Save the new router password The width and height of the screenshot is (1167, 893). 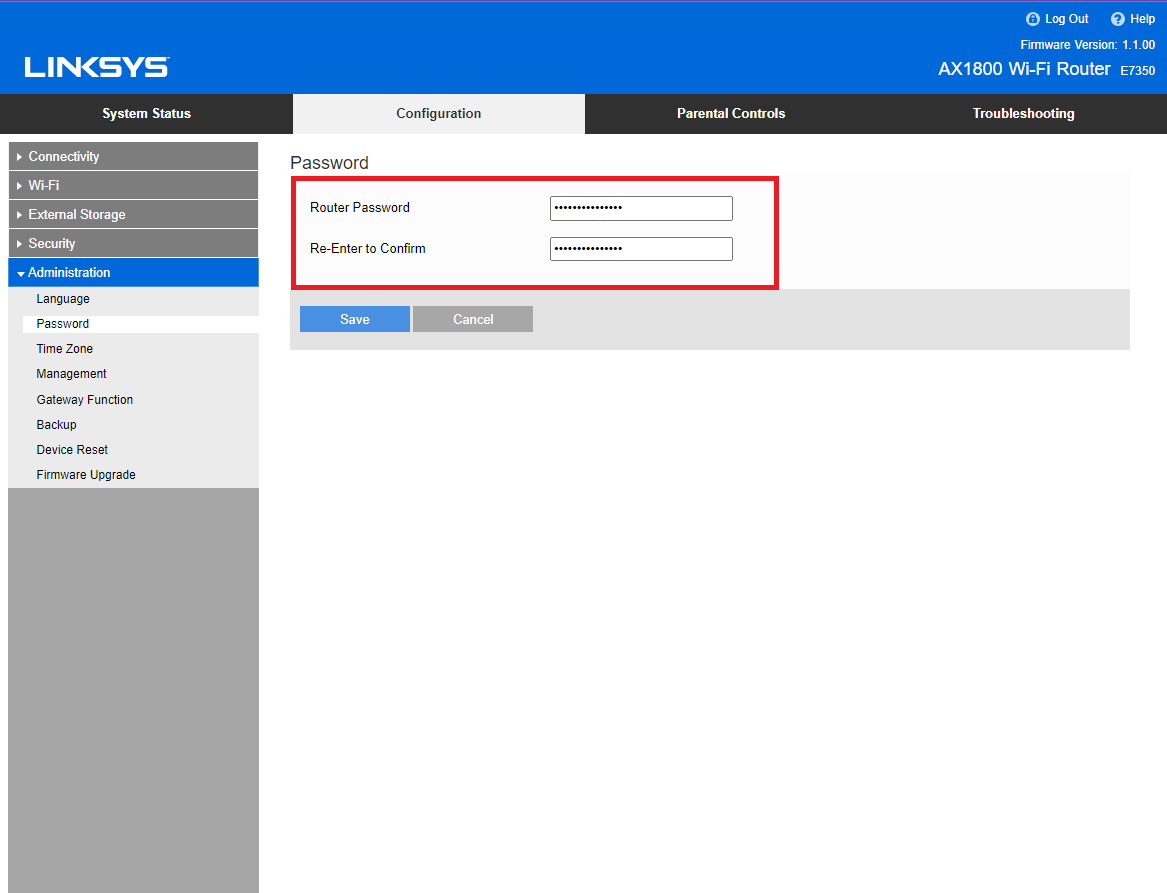354,319
